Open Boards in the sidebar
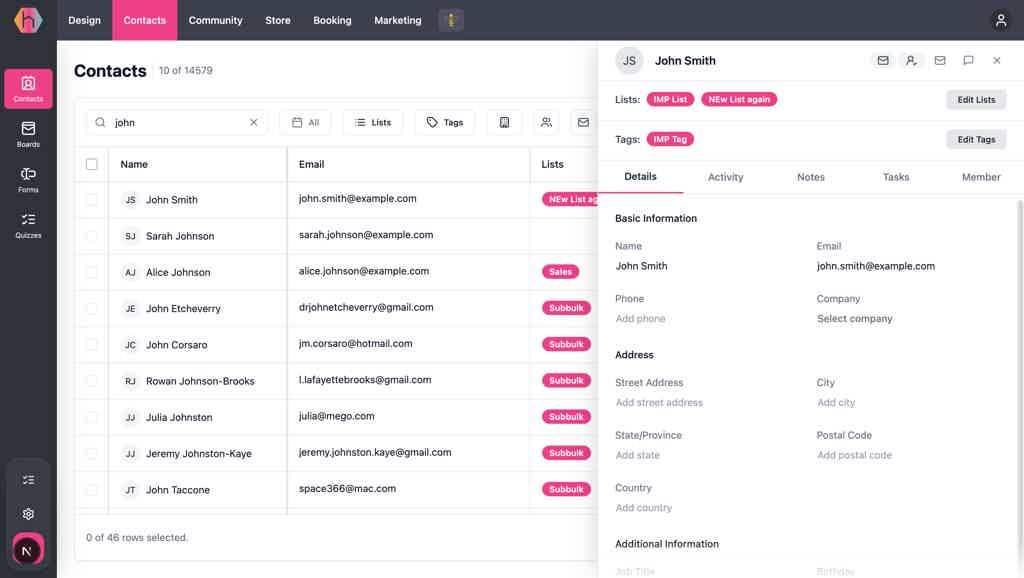 28,134
